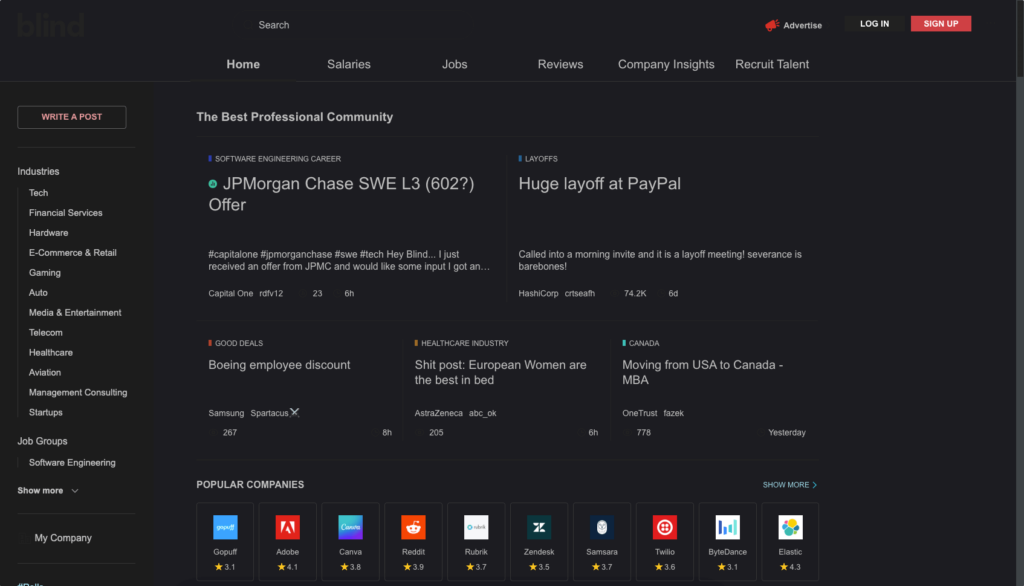The height and width of the screenshot is (586, 1024).
Task: Click LAYOFFS topic label
Action: point(541,159)
